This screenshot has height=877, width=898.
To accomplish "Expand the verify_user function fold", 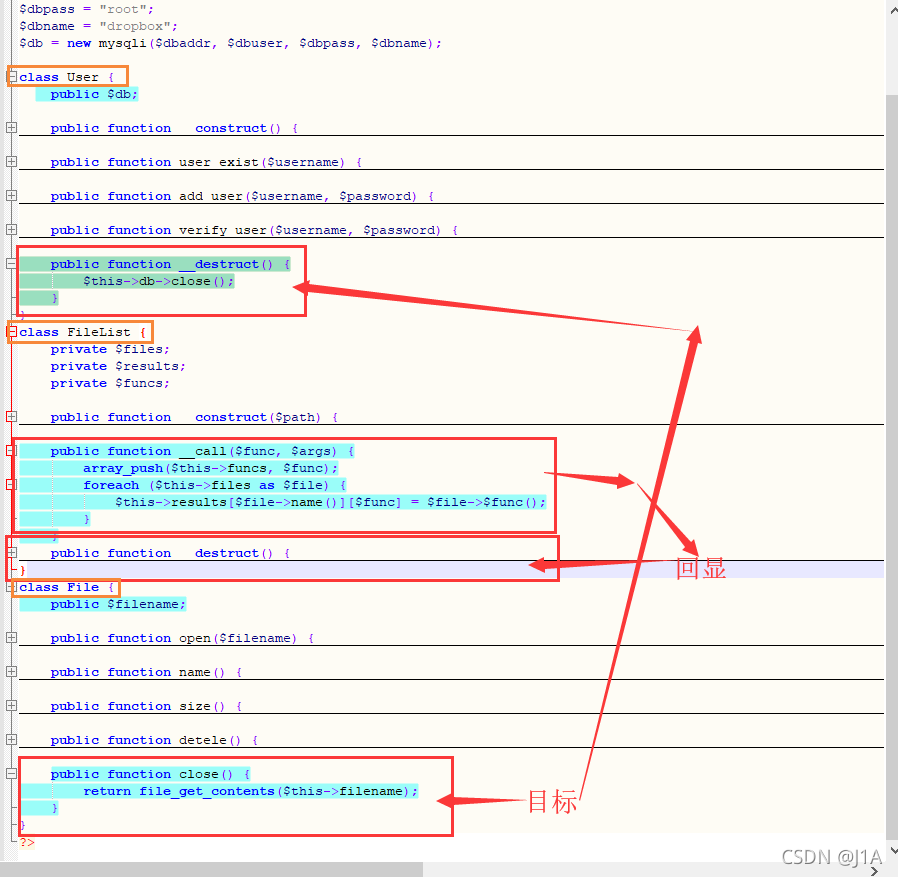I will point(11,229).
